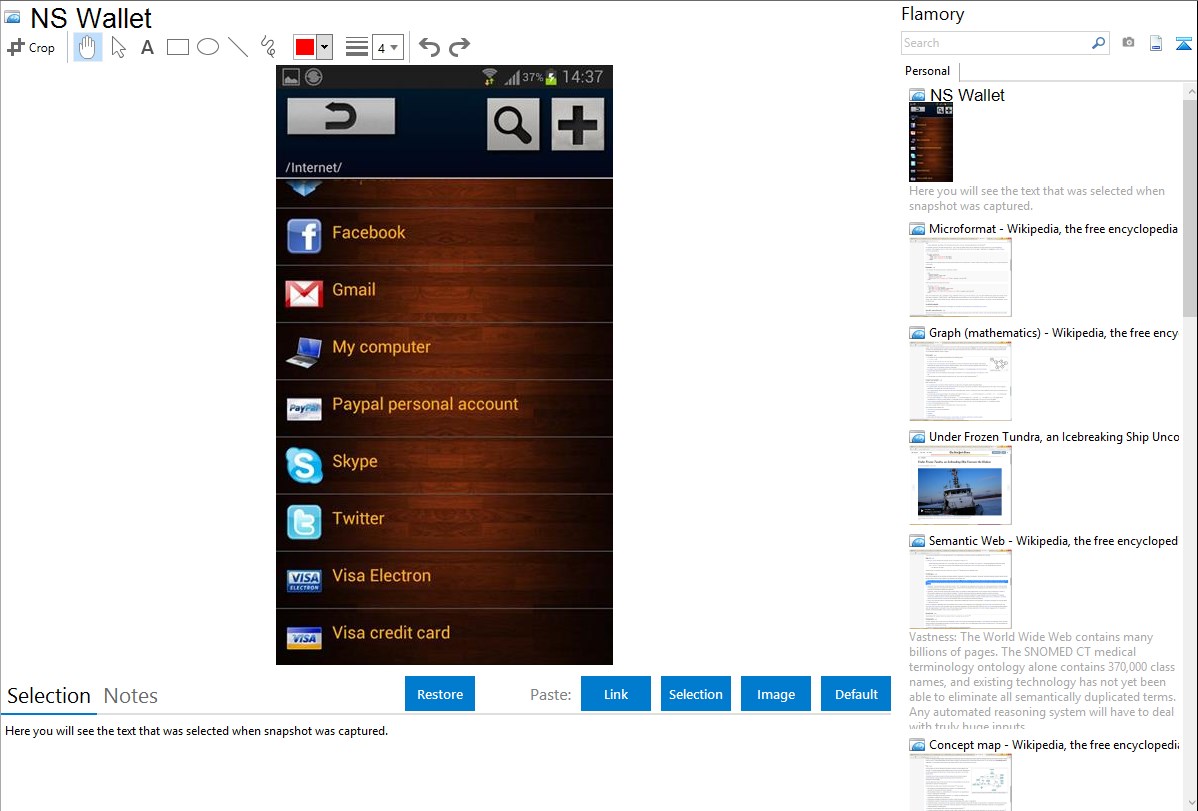Choose the text annotation tool
Screen dimensions: 1198x811
(147, 47)
